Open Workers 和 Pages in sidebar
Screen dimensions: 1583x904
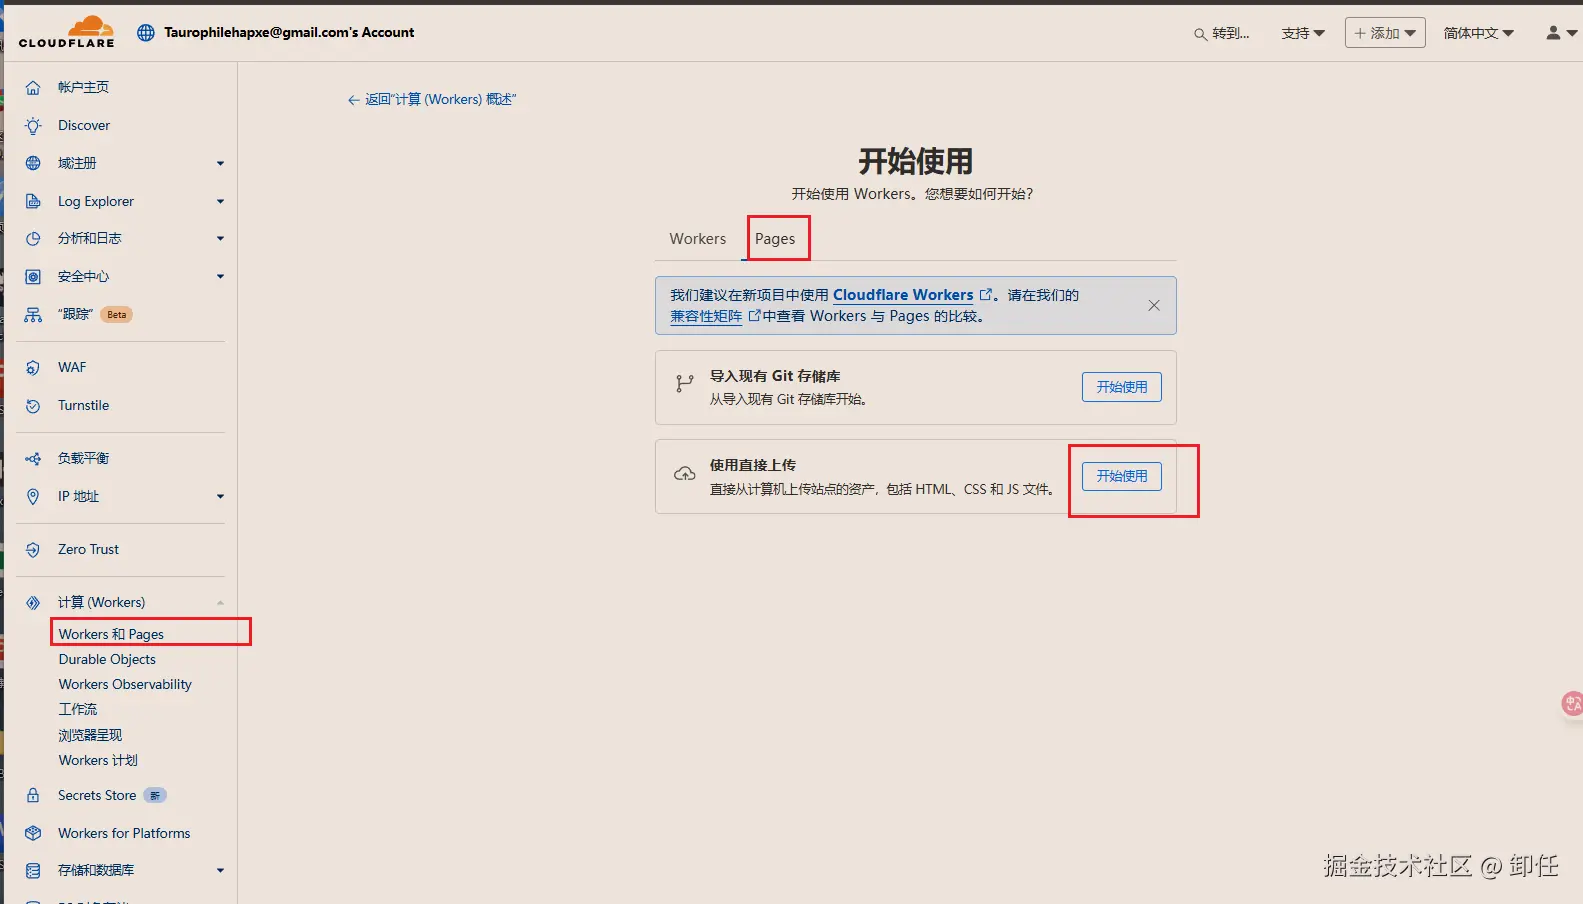click(x=111, y=634)
